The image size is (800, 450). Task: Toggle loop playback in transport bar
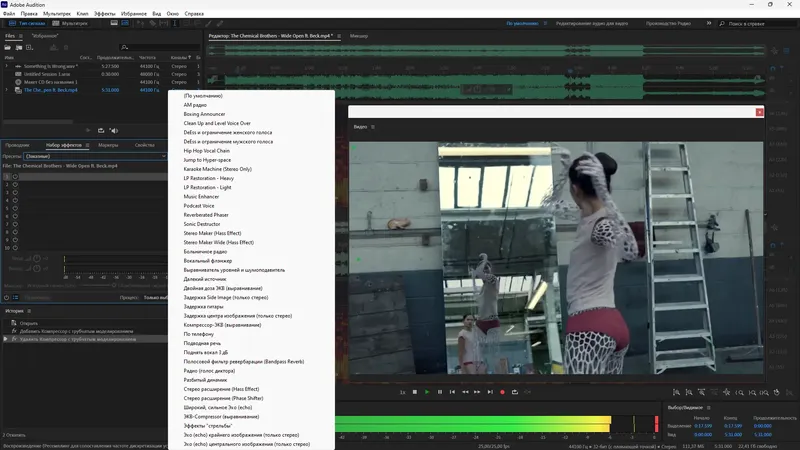[515, 392]
